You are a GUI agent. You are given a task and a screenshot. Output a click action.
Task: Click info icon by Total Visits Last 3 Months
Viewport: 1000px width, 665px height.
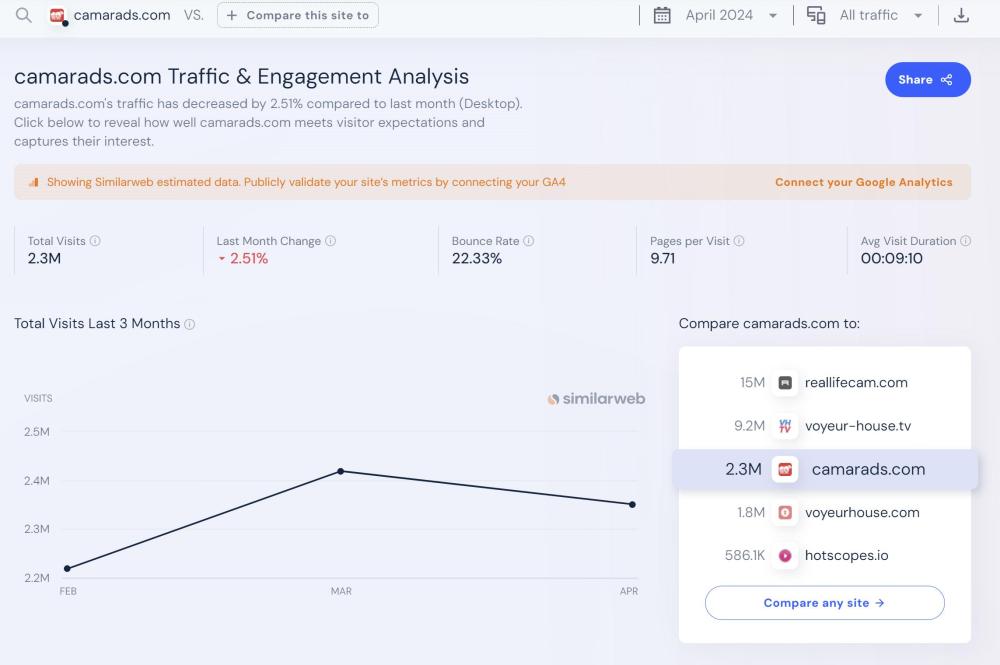190,324
